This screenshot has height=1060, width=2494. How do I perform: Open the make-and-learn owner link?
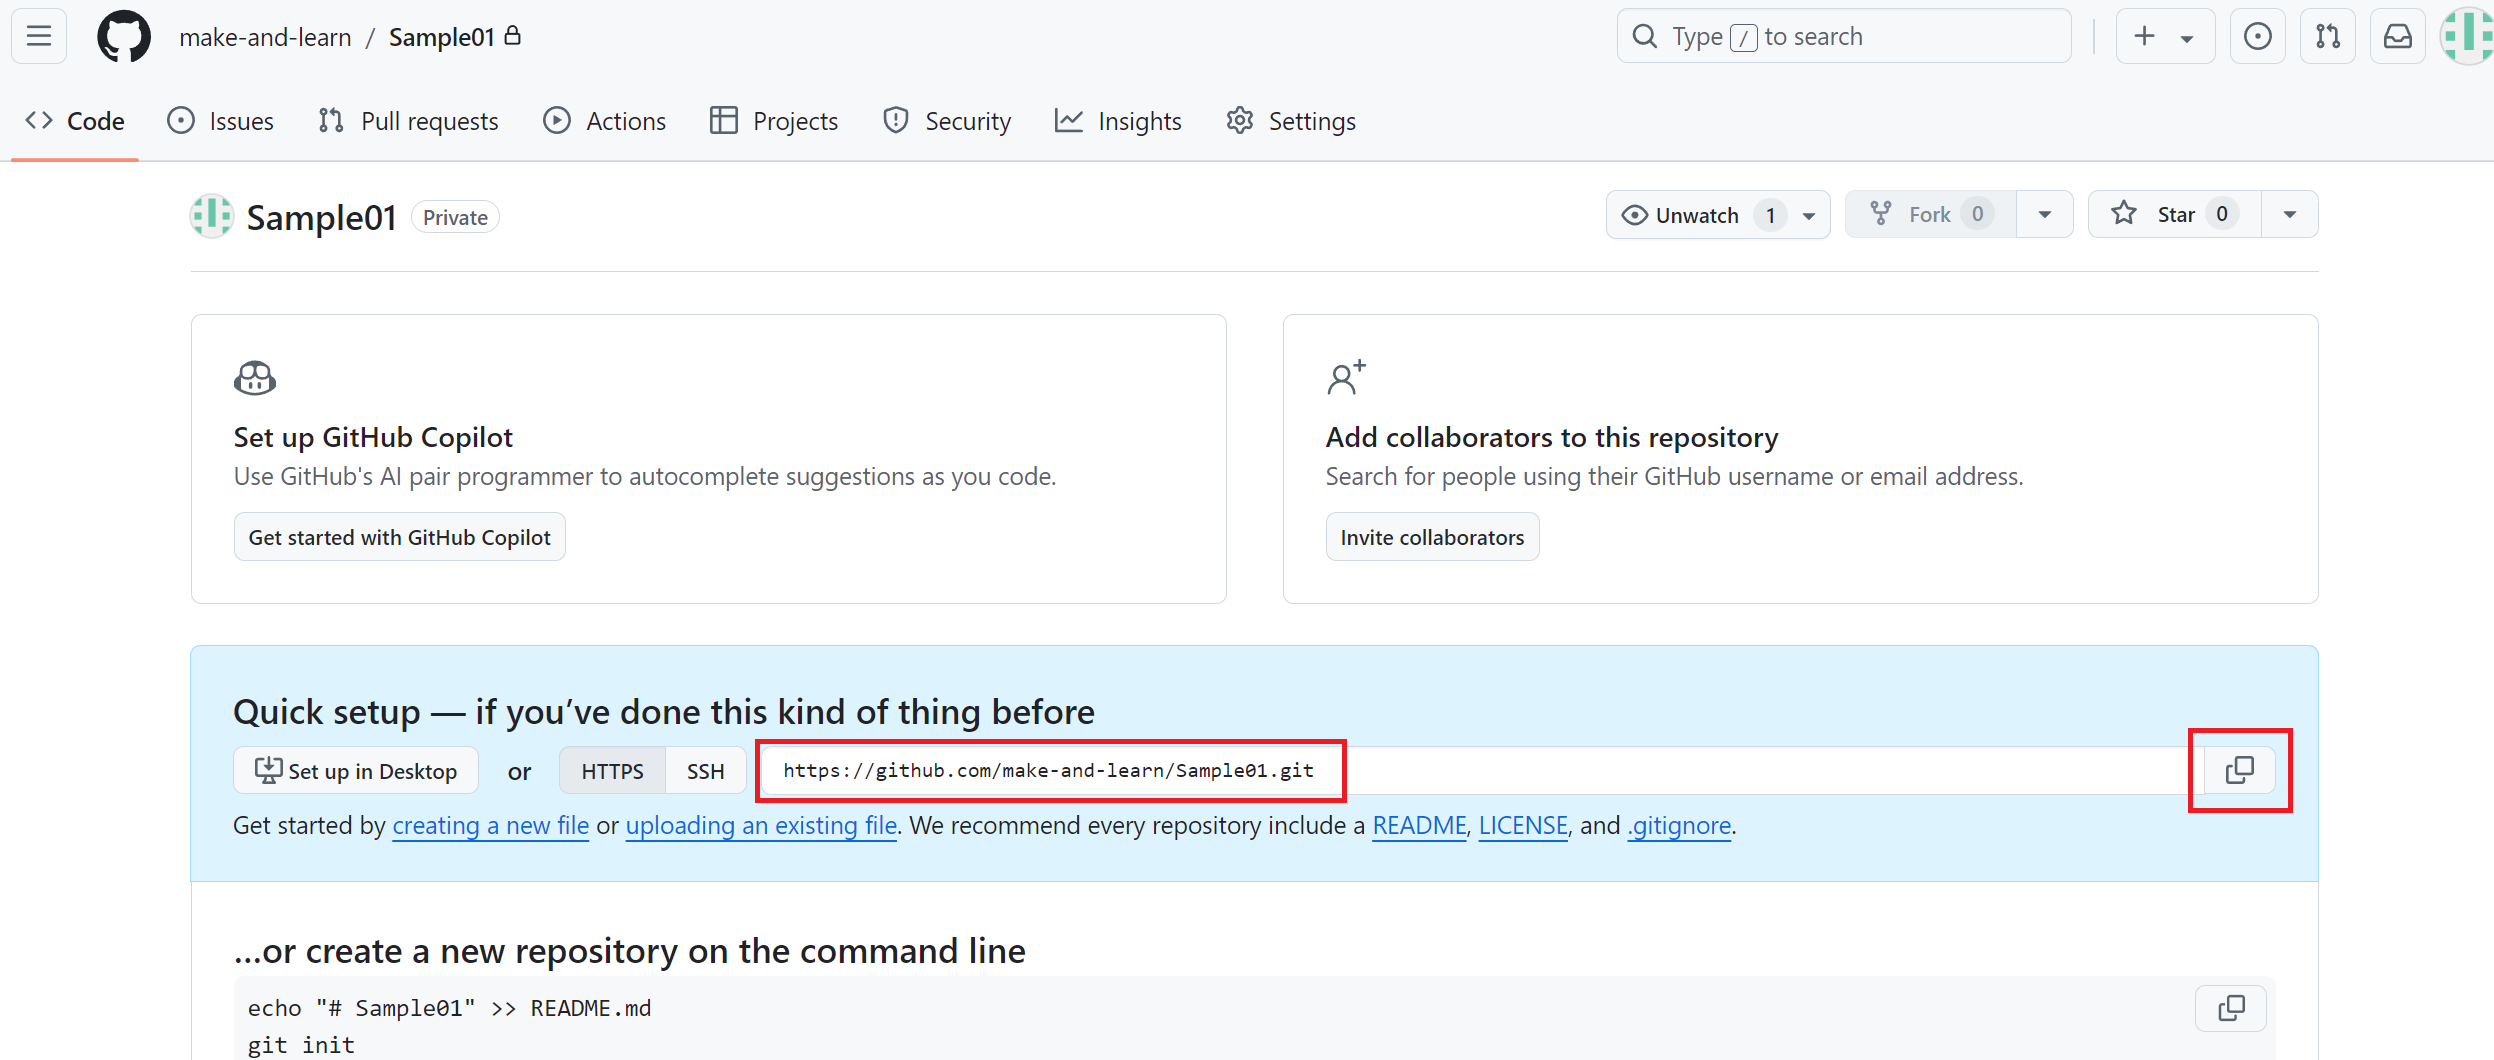pos(265,37)
